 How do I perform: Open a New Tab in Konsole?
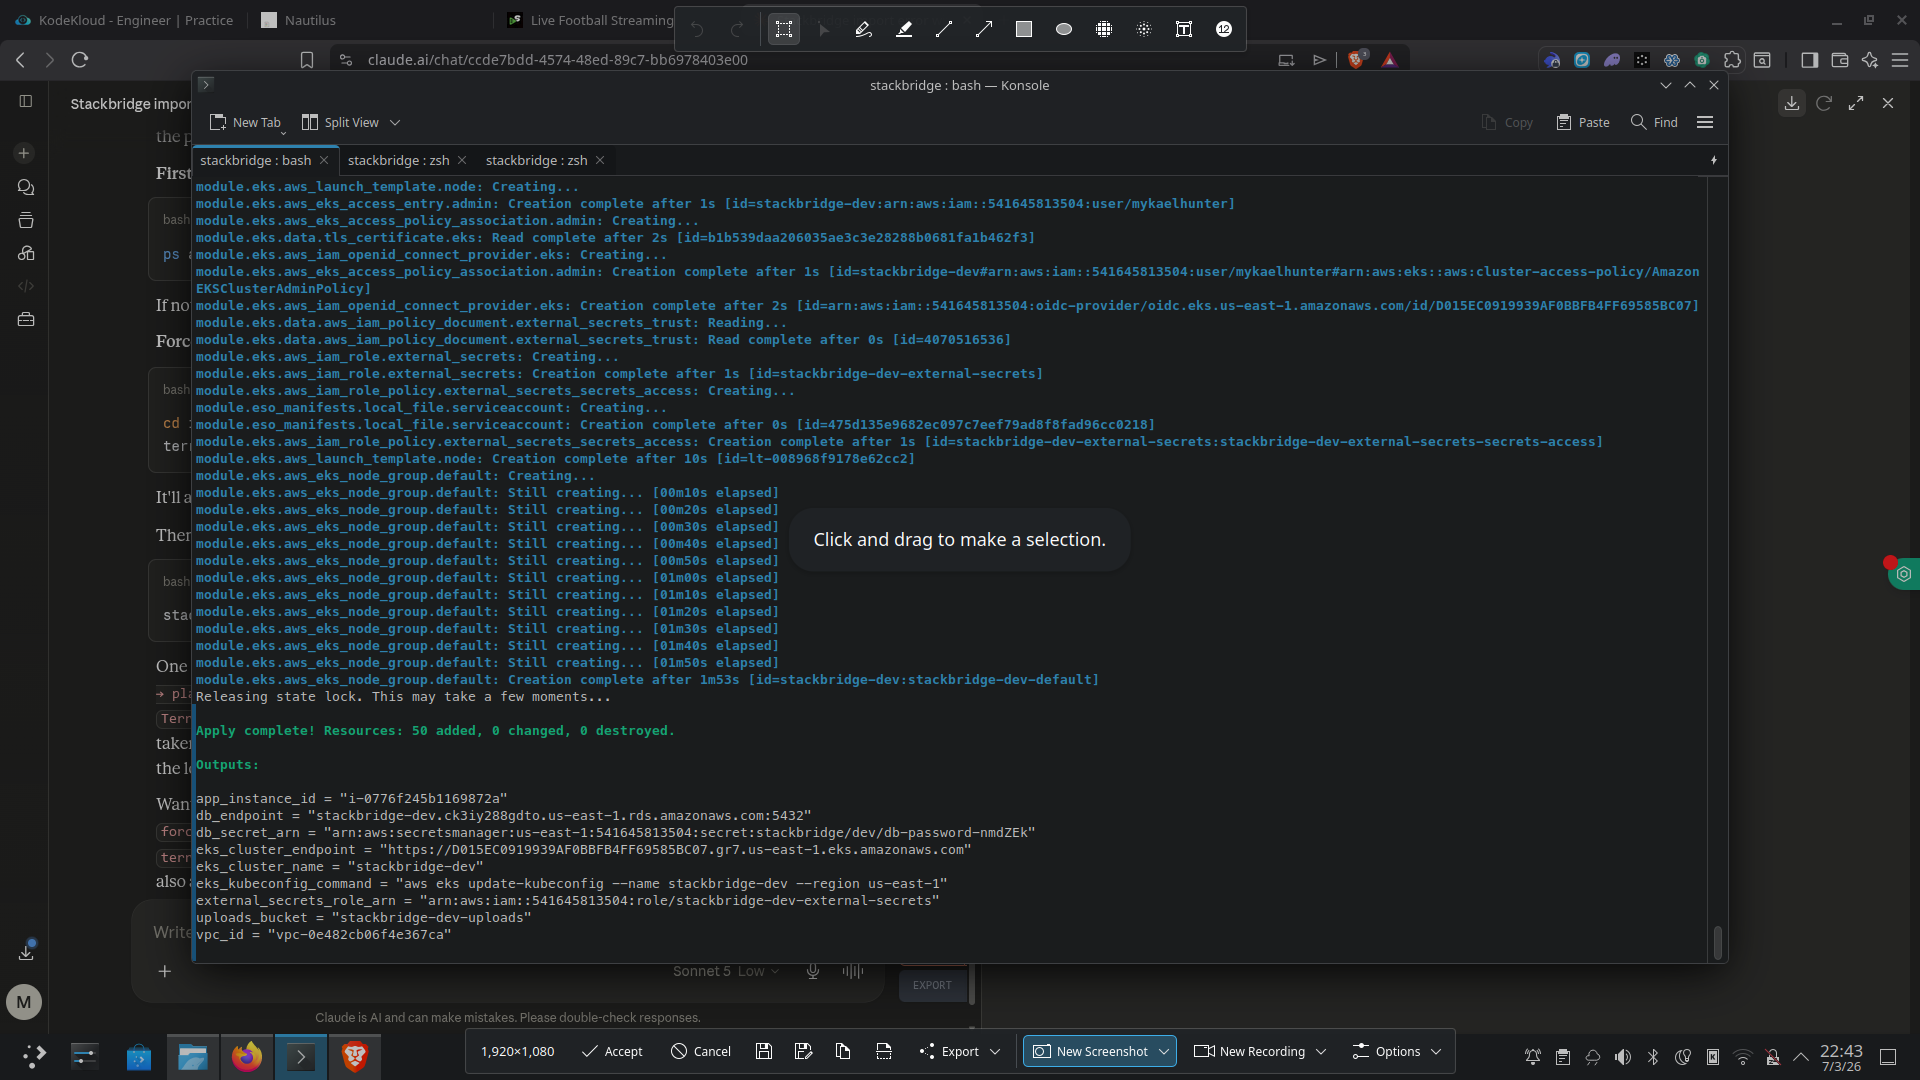pos(246,122)
